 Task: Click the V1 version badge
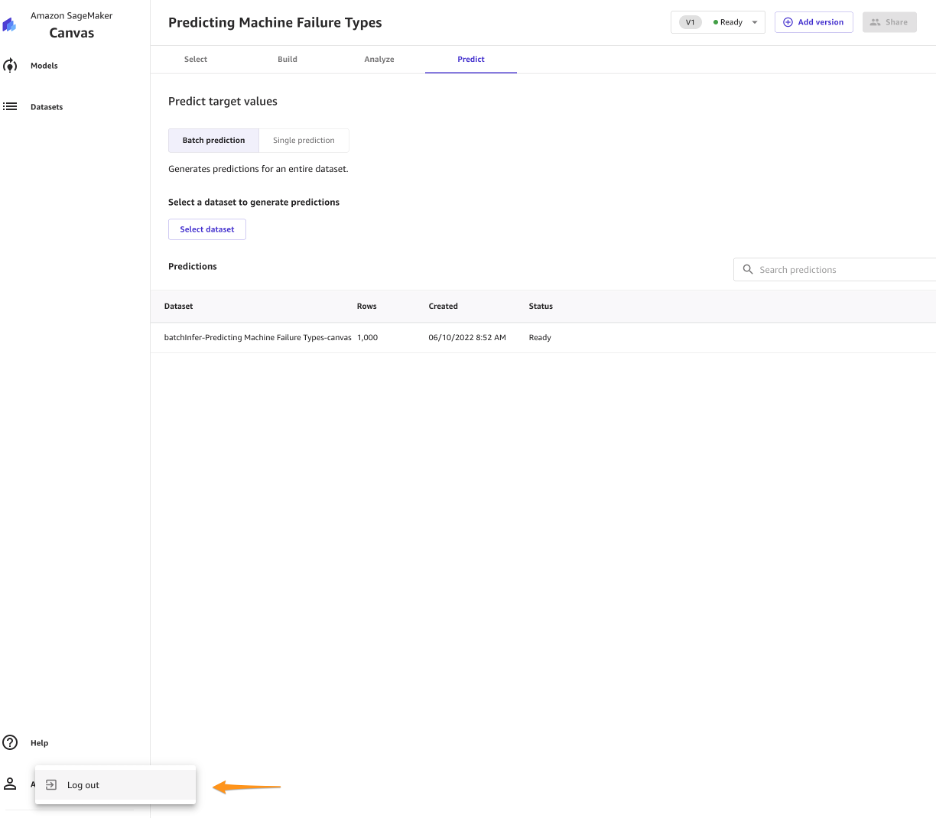(690, 22)
